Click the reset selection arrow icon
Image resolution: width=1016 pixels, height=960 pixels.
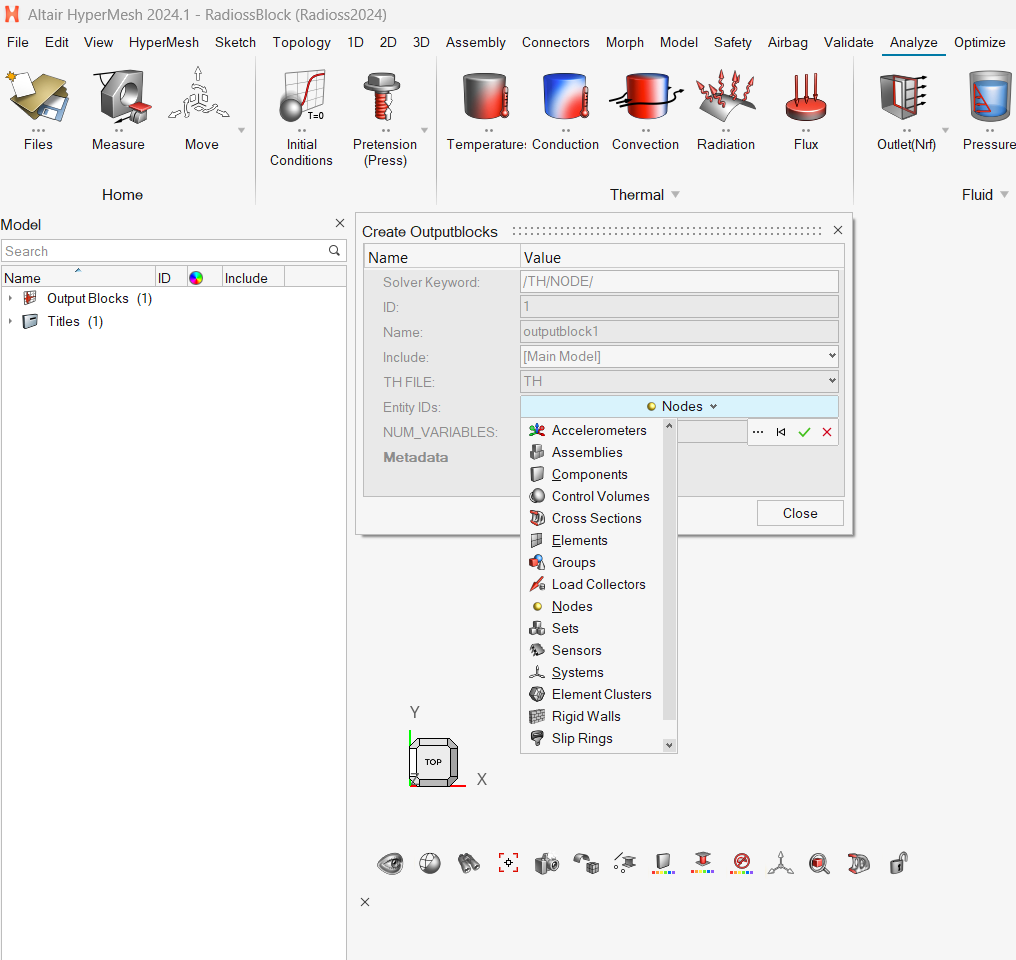coord(781,432)
